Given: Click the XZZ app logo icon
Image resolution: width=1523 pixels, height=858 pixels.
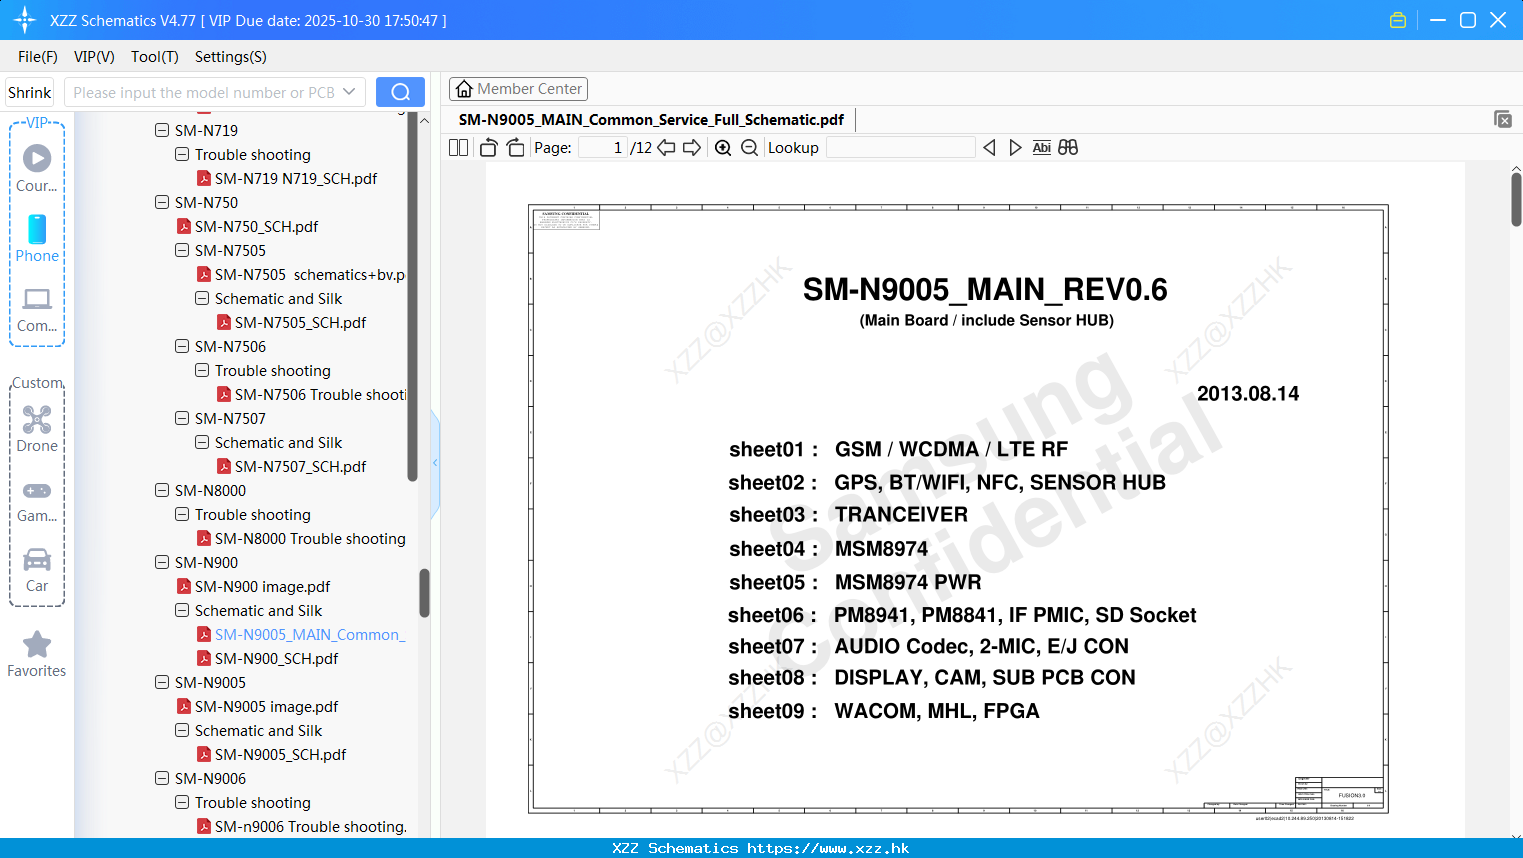Looking at the screenshot, I should [24, 20].
